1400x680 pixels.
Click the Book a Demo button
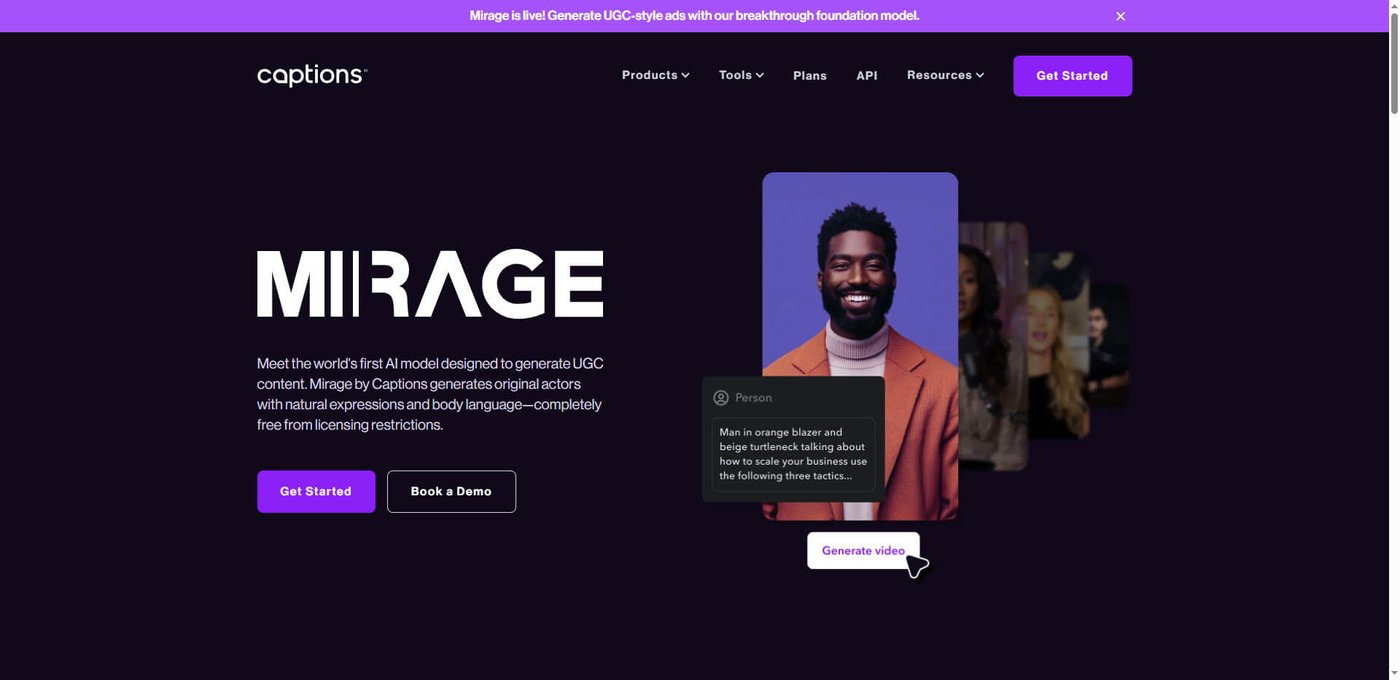coord(451,492)
